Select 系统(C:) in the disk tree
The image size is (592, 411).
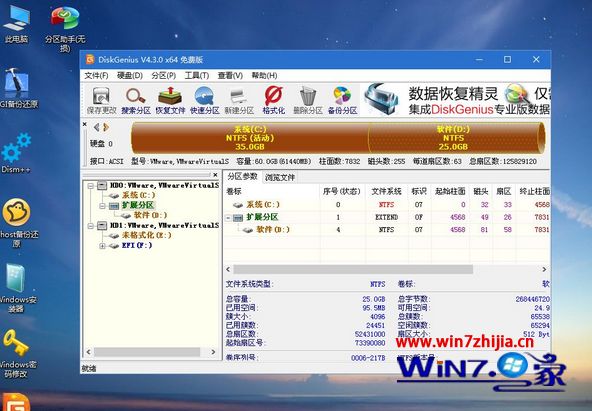point(139,195)
